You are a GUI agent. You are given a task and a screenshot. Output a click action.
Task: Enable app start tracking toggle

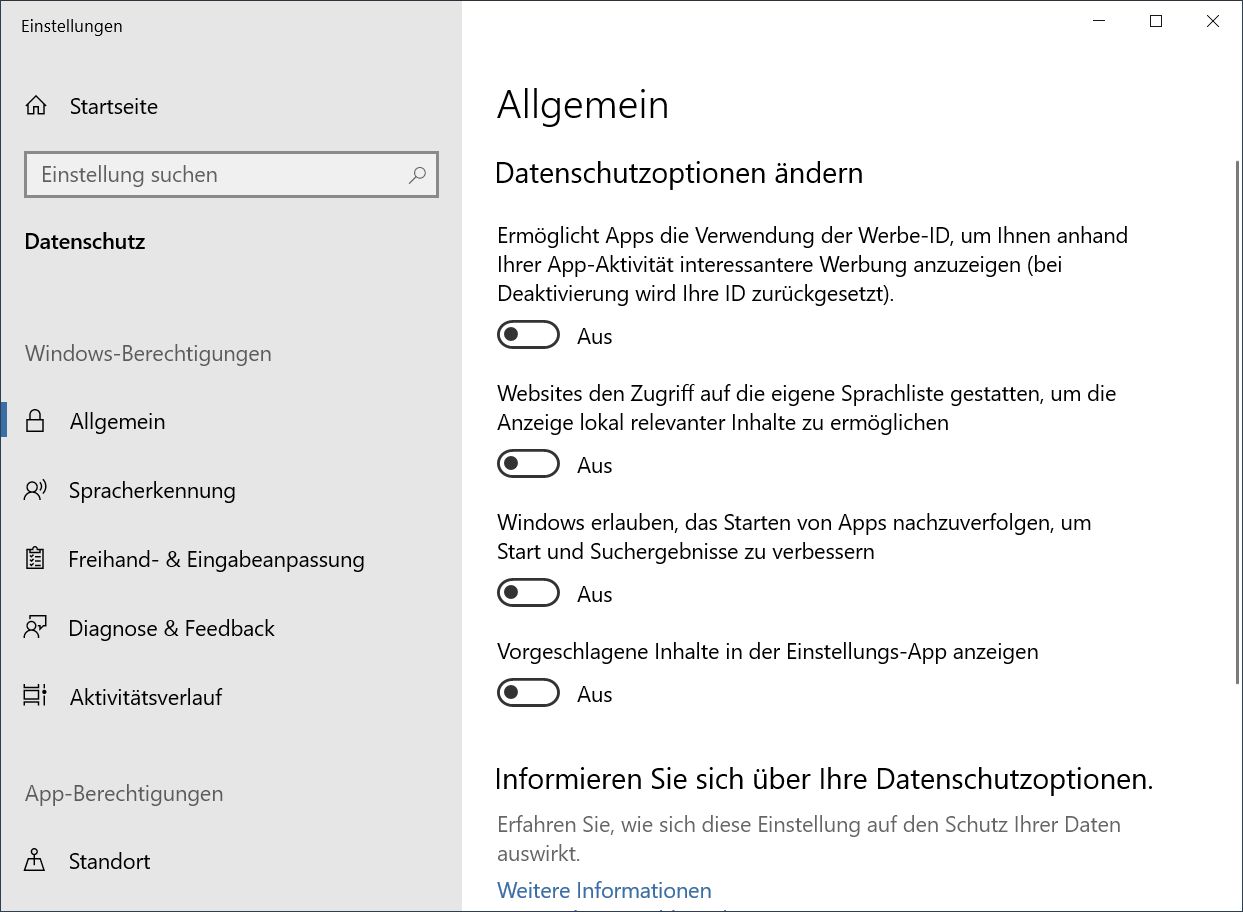(x=528, y=592)
